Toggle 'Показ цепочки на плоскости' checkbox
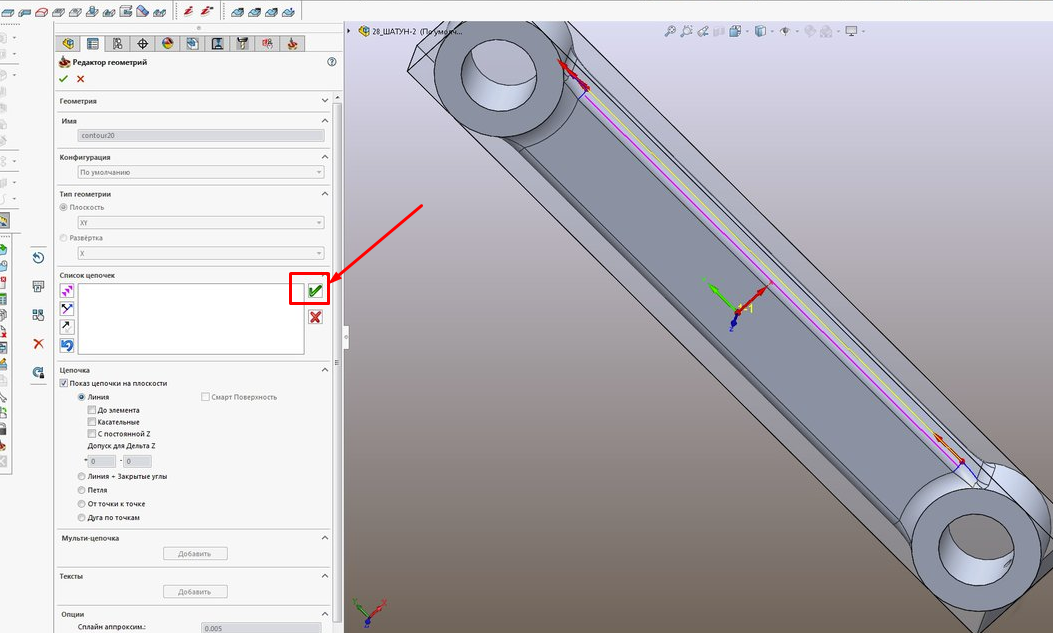Screen dimensions: 1053x633 click(x=64, y=383)
